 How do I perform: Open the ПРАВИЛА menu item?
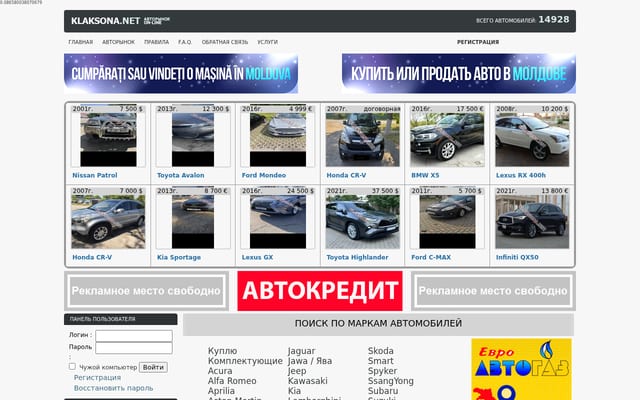[x=156, y=42]
